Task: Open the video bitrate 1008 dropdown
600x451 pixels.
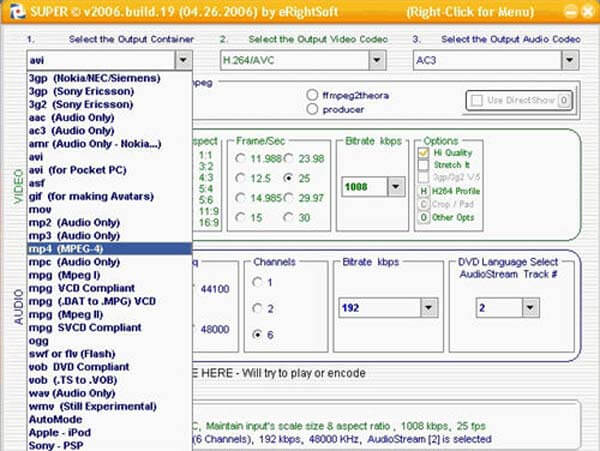Action: (396, 187)
